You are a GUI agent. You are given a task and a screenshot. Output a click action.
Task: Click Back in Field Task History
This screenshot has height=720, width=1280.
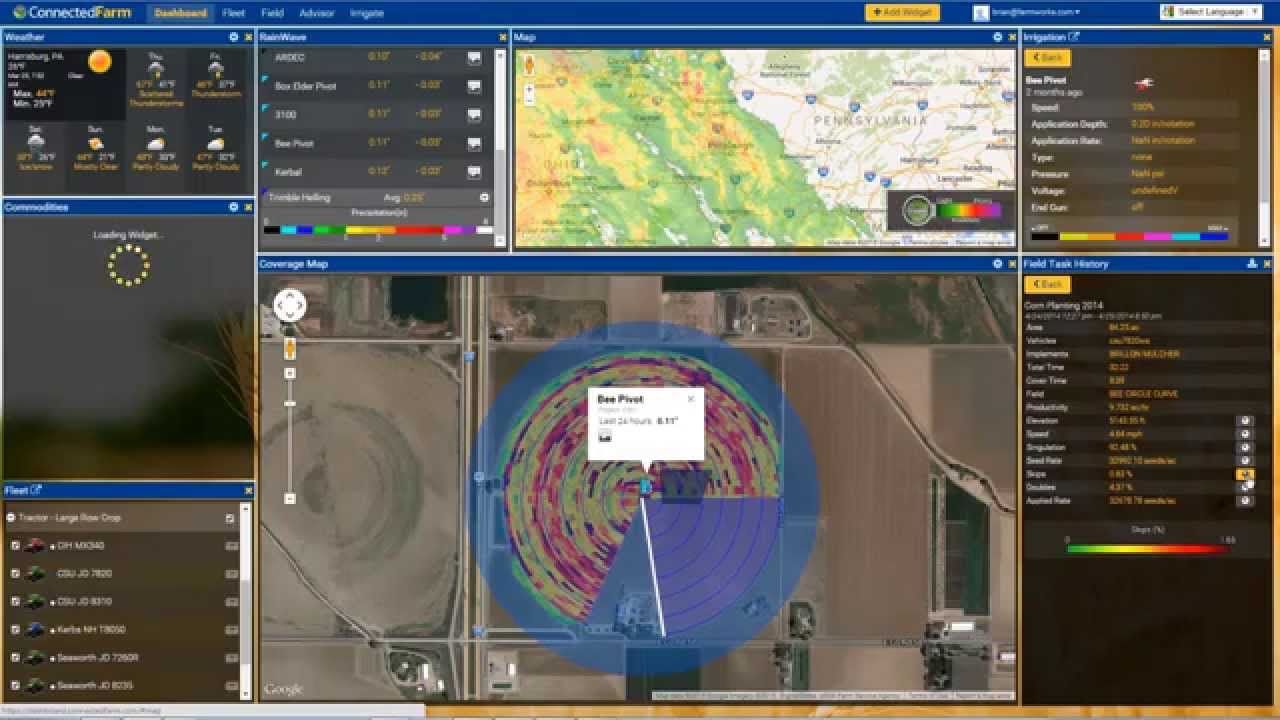coord(1048,284)
